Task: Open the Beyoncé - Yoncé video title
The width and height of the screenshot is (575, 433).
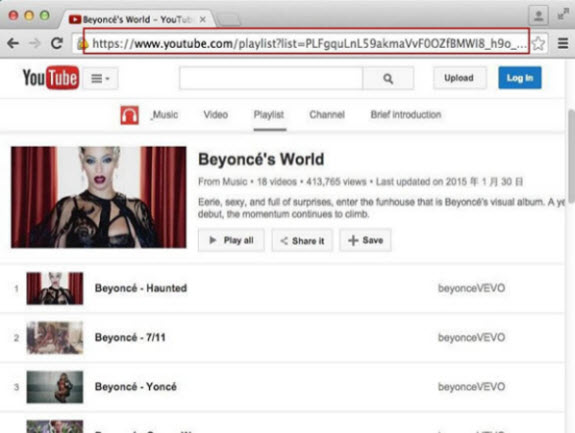Action: [x=136, y=386]
